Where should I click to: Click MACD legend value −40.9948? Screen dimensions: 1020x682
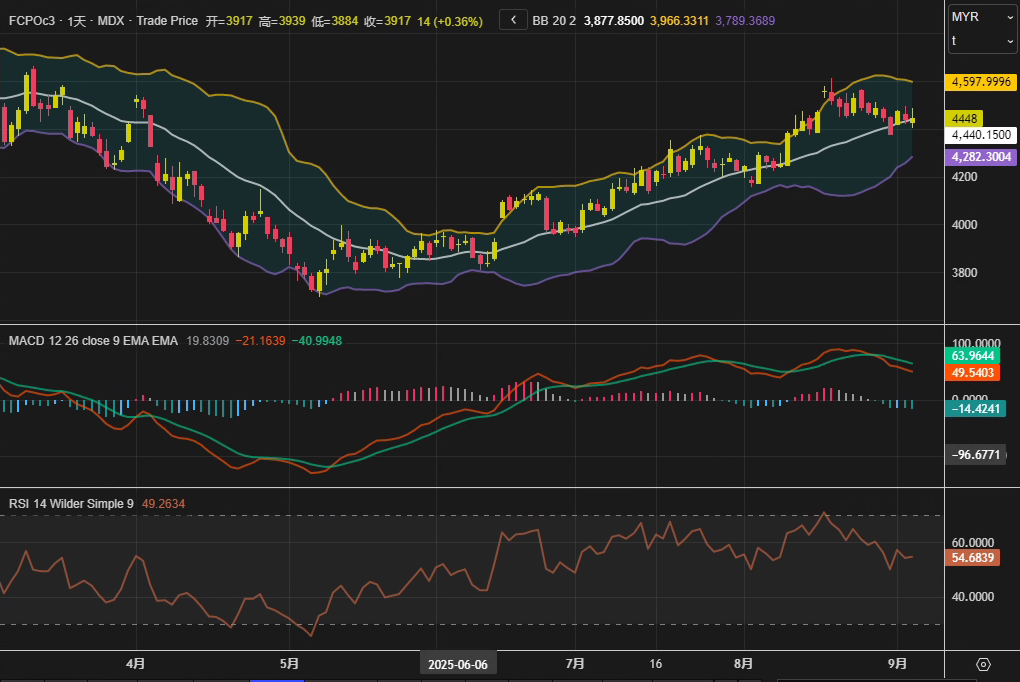pyautogui.click(x=317, y=341)
